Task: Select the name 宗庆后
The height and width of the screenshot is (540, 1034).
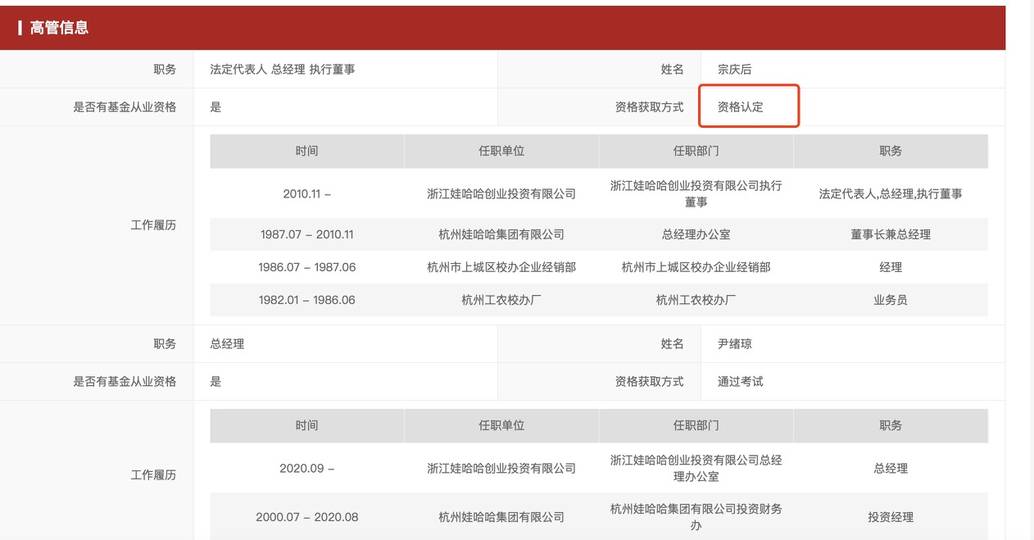Action: [x=734, y=69]
